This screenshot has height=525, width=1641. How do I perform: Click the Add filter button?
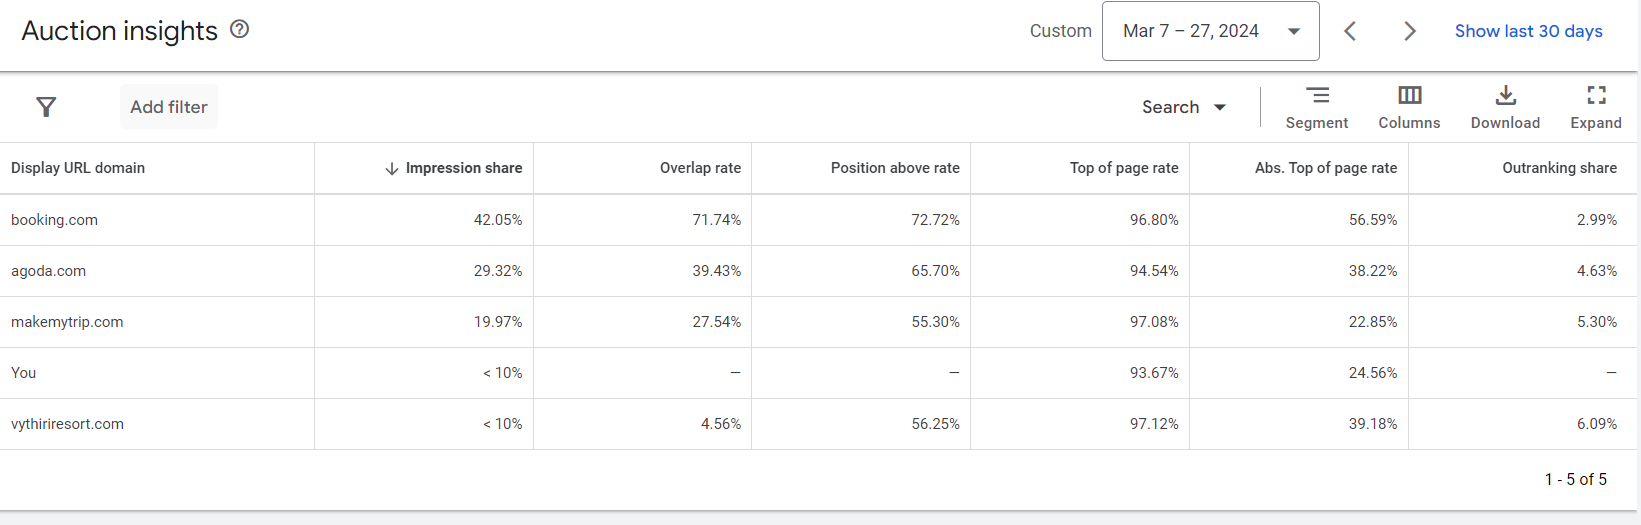pos(168,107)
